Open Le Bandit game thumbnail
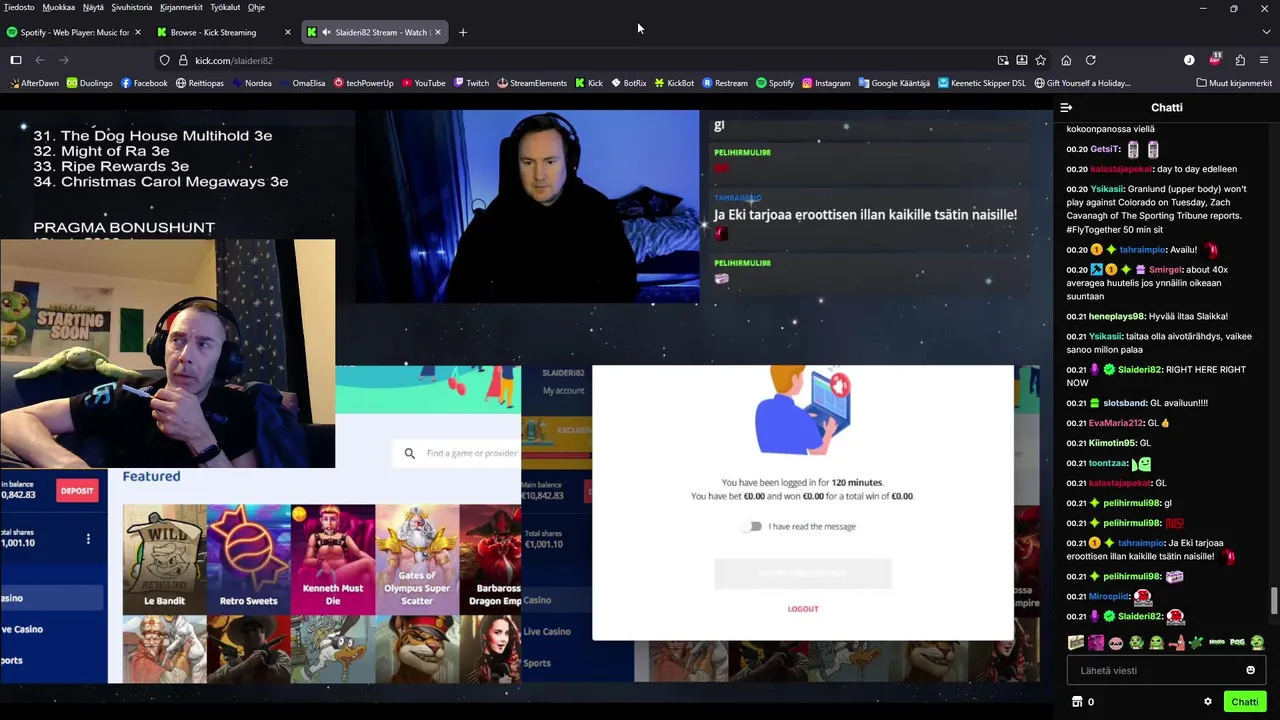The height and width of the screenshot is (720, 1280). tap(164, 558)
